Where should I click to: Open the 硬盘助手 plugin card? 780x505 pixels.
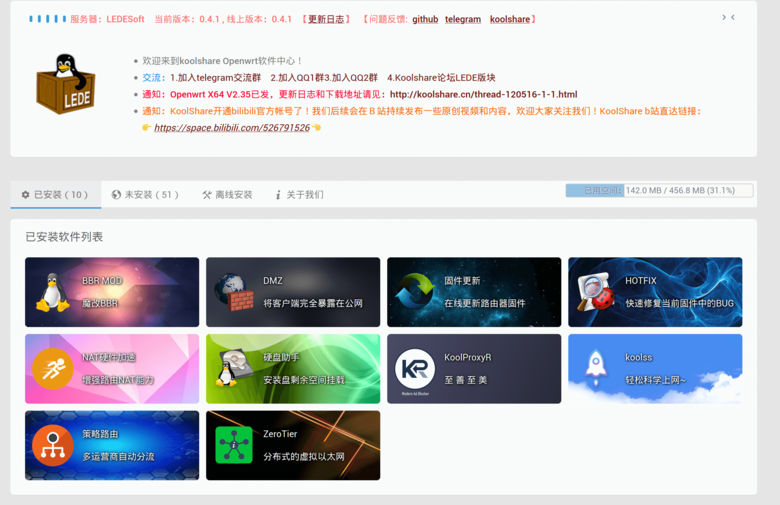pos(293,369)
